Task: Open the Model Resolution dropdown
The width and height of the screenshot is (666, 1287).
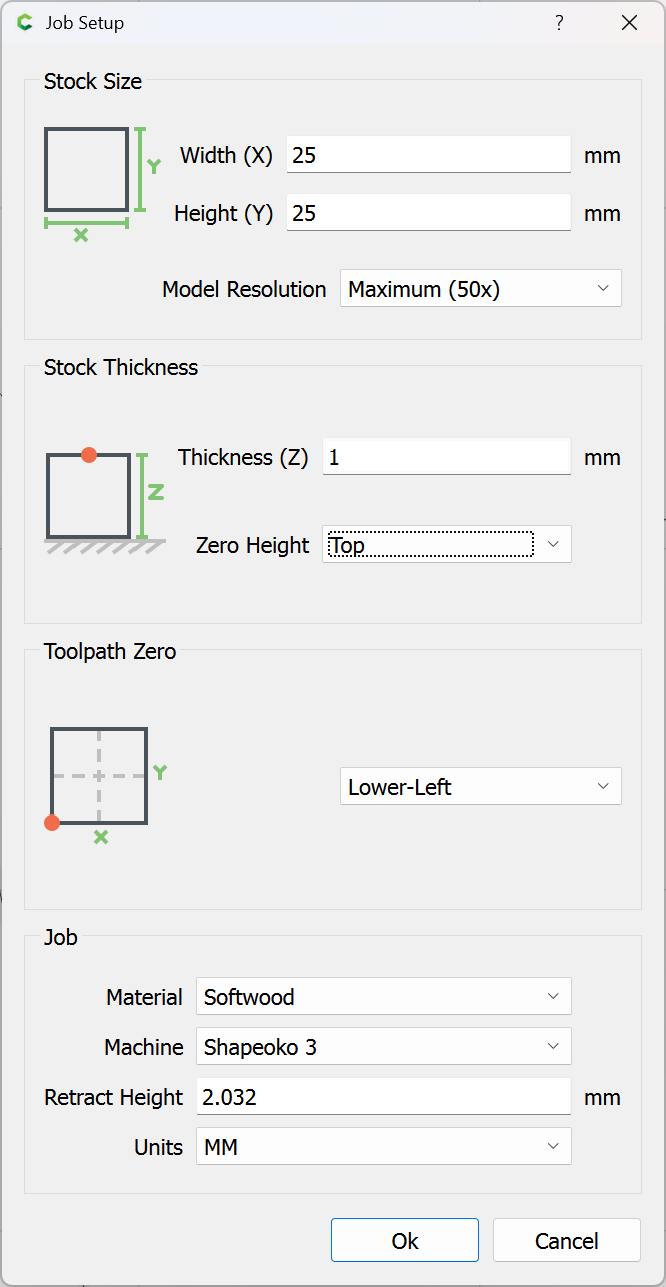Action: 480,289
